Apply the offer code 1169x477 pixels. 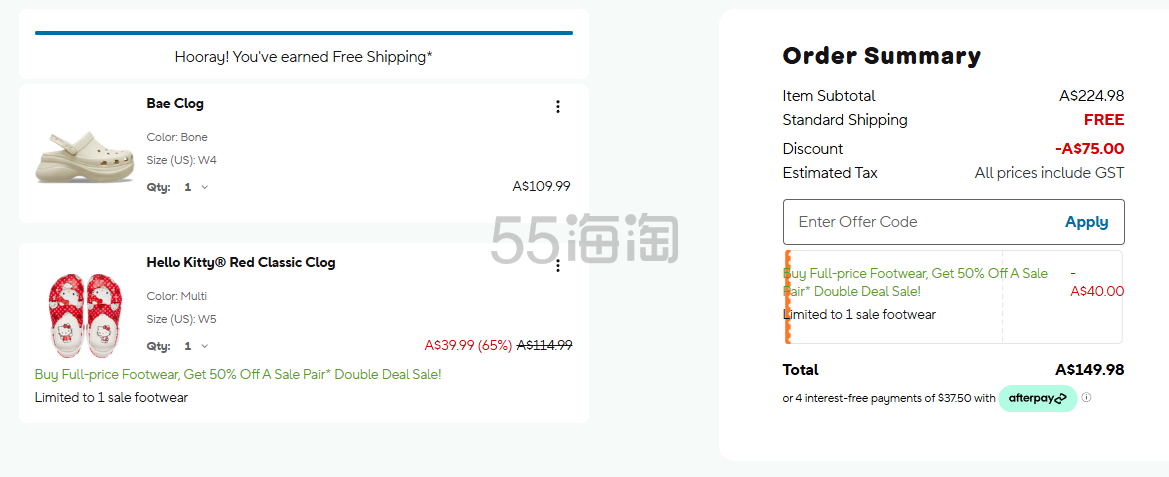pos(1086,222)
